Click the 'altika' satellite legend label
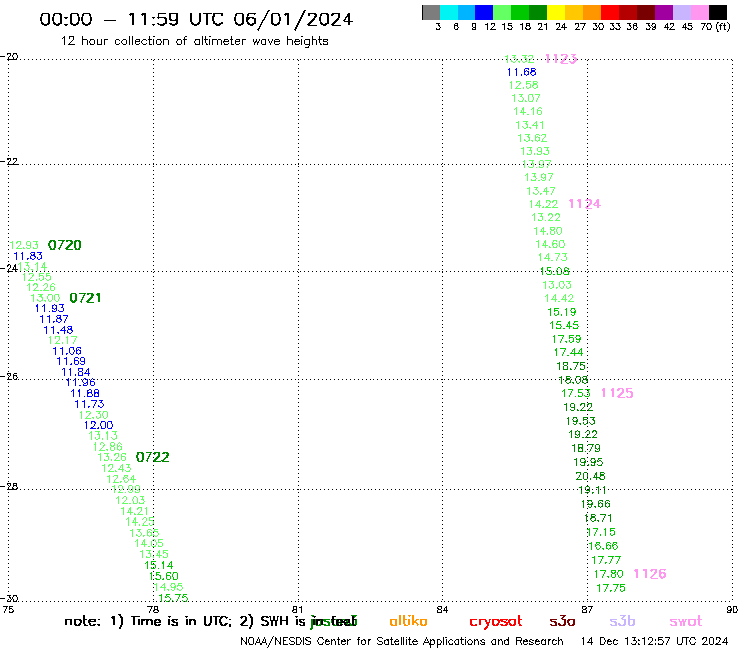 pyautogui.click(x=408, y=621)
